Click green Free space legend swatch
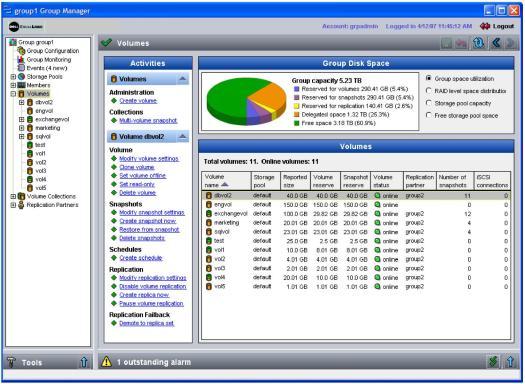This screenshot has height=384, width=525. (296, 123)
